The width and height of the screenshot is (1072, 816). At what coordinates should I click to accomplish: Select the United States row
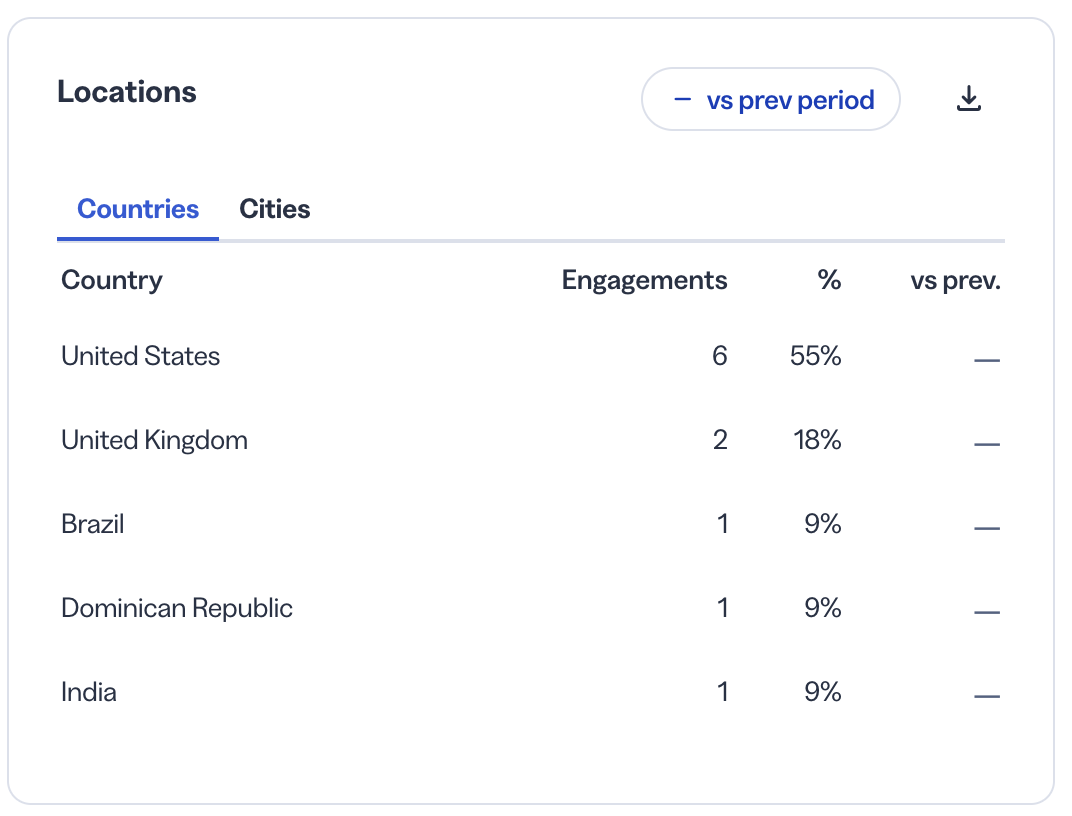[531, 356]
